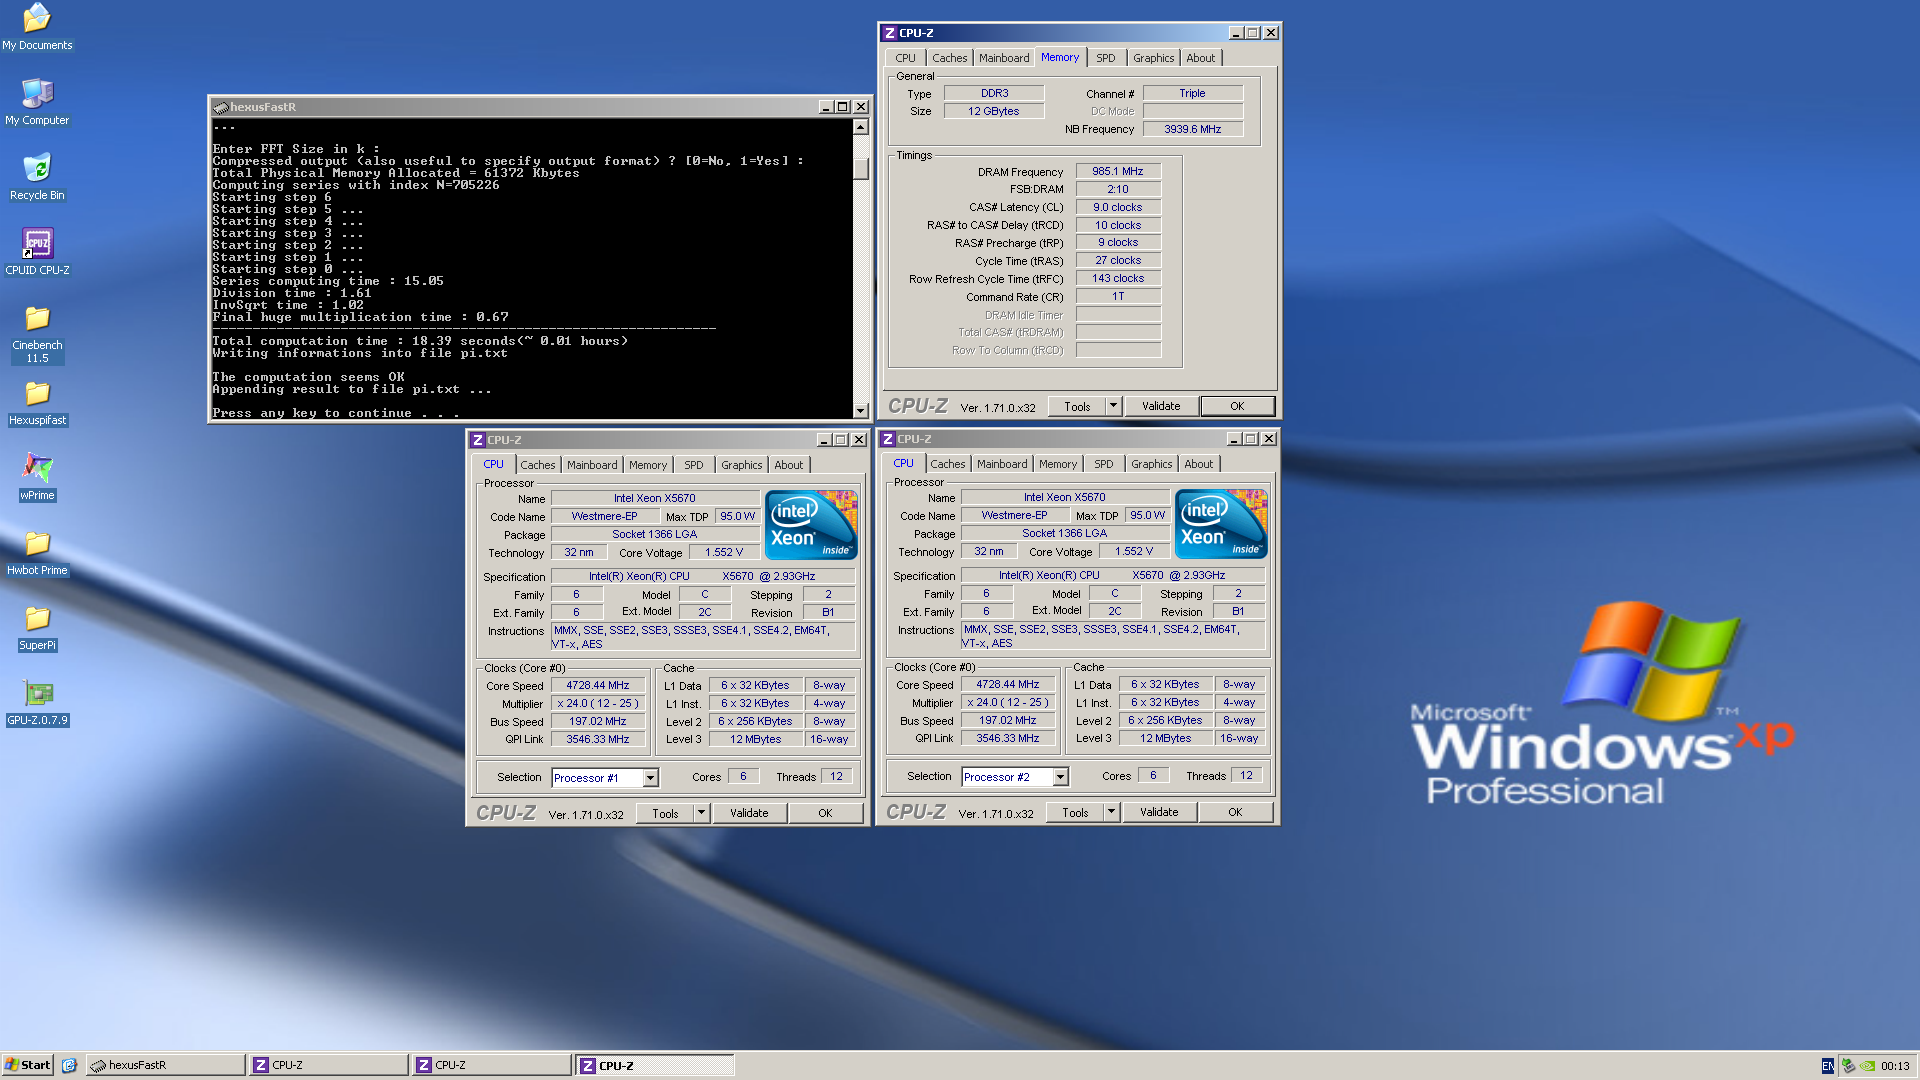1920x1080 pixels.
Task: Select the active third CPU-Z taskbar button
Action: click(x=655, y=1065)
